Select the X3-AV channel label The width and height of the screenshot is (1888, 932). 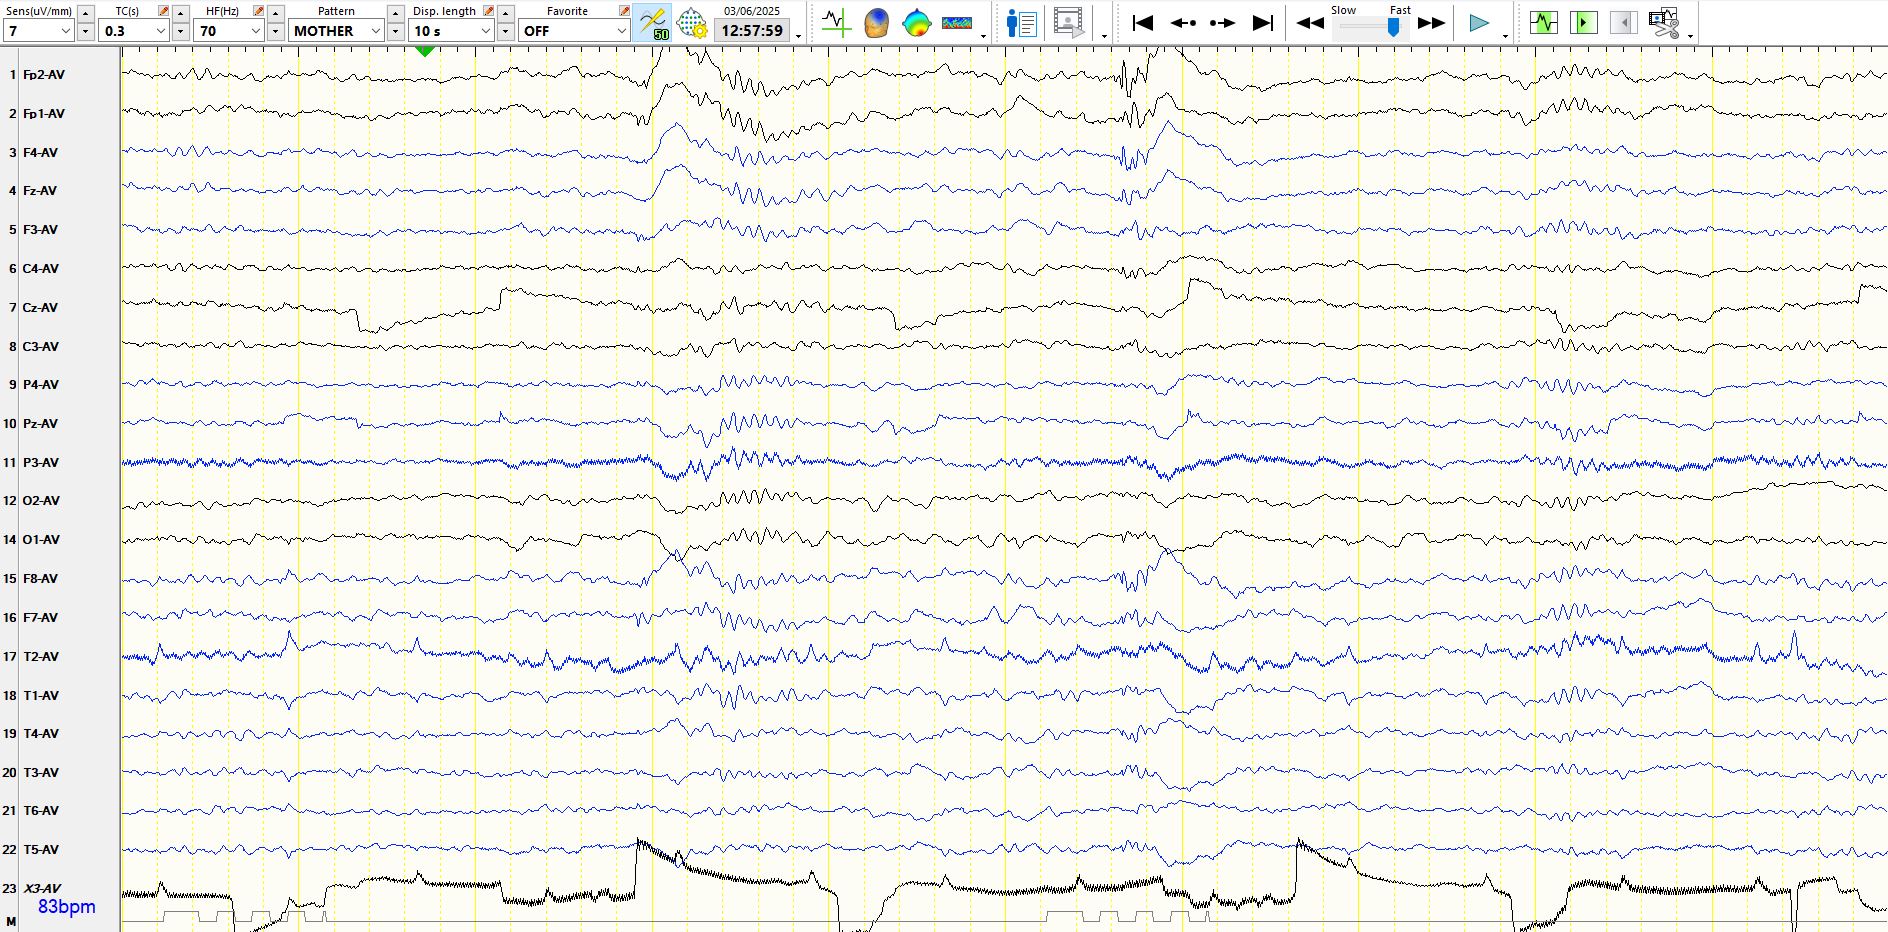42,889
